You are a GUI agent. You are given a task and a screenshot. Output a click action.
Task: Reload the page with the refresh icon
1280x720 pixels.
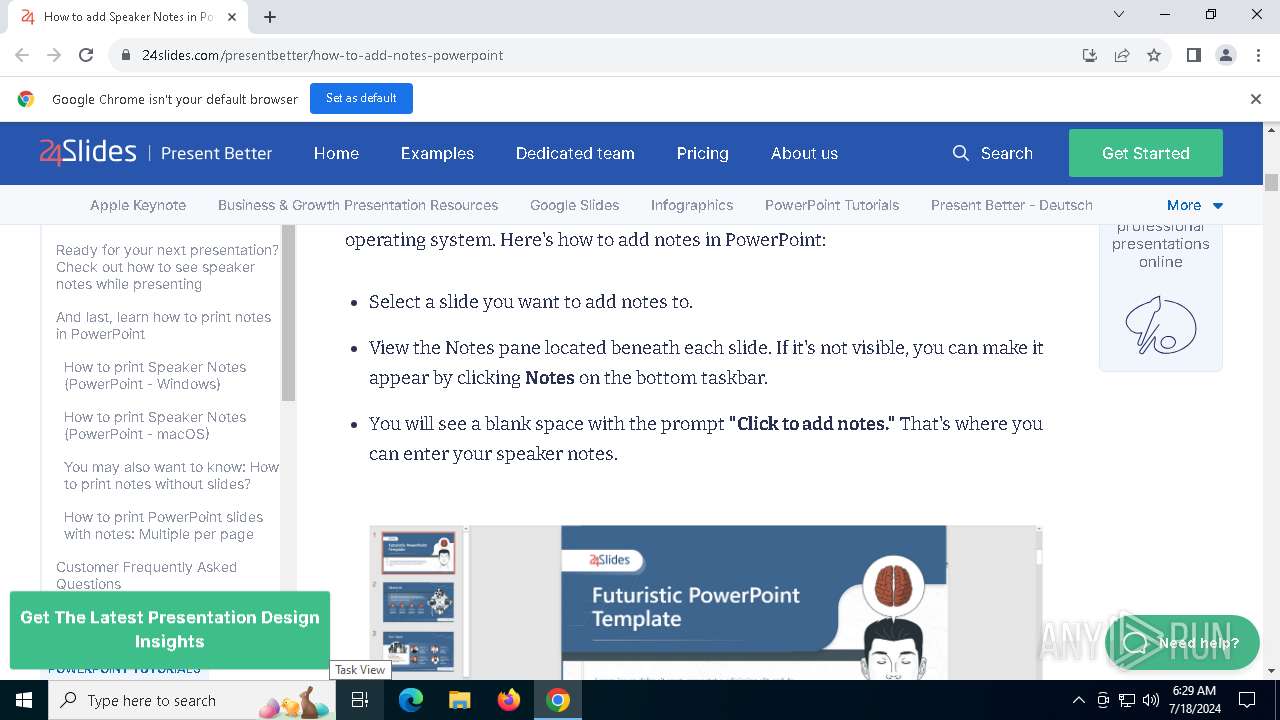[x=86, y=55]
